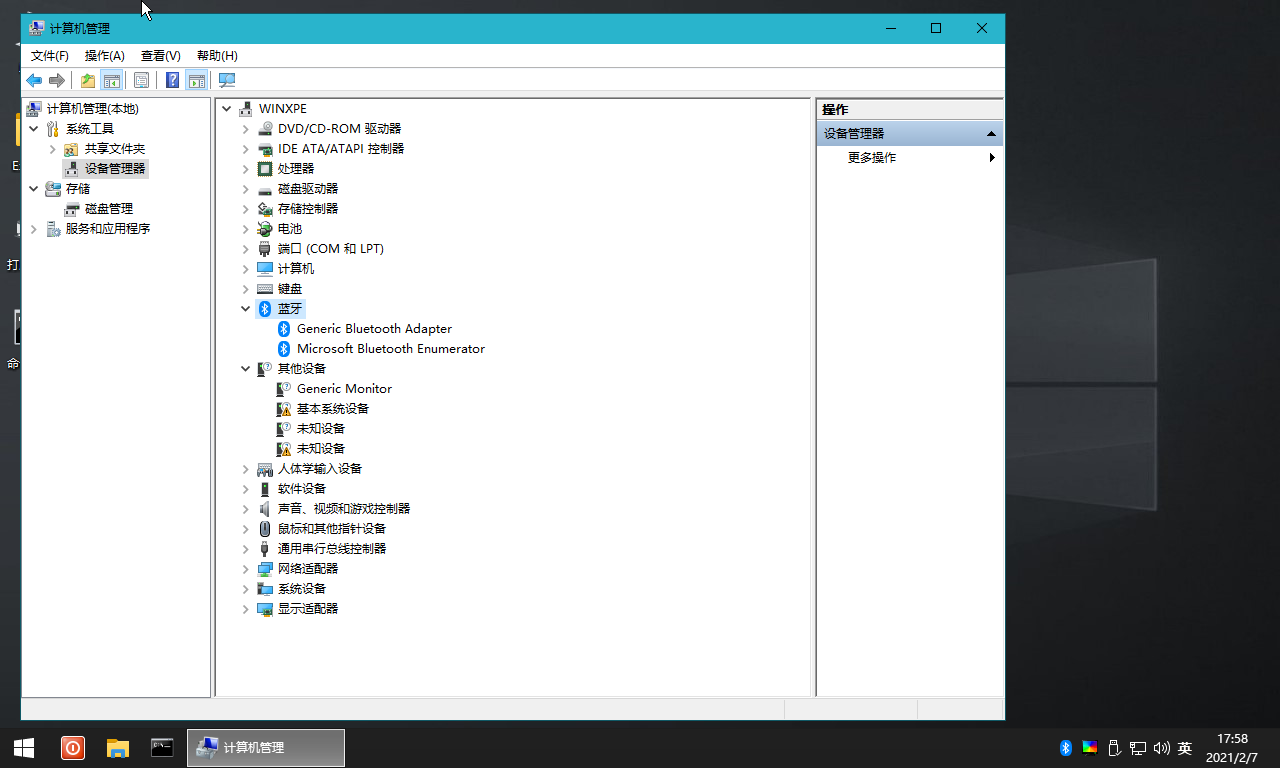Select the 系统设备 category
The width and height of the screenshot is (1280, 768).
[302, 589]
